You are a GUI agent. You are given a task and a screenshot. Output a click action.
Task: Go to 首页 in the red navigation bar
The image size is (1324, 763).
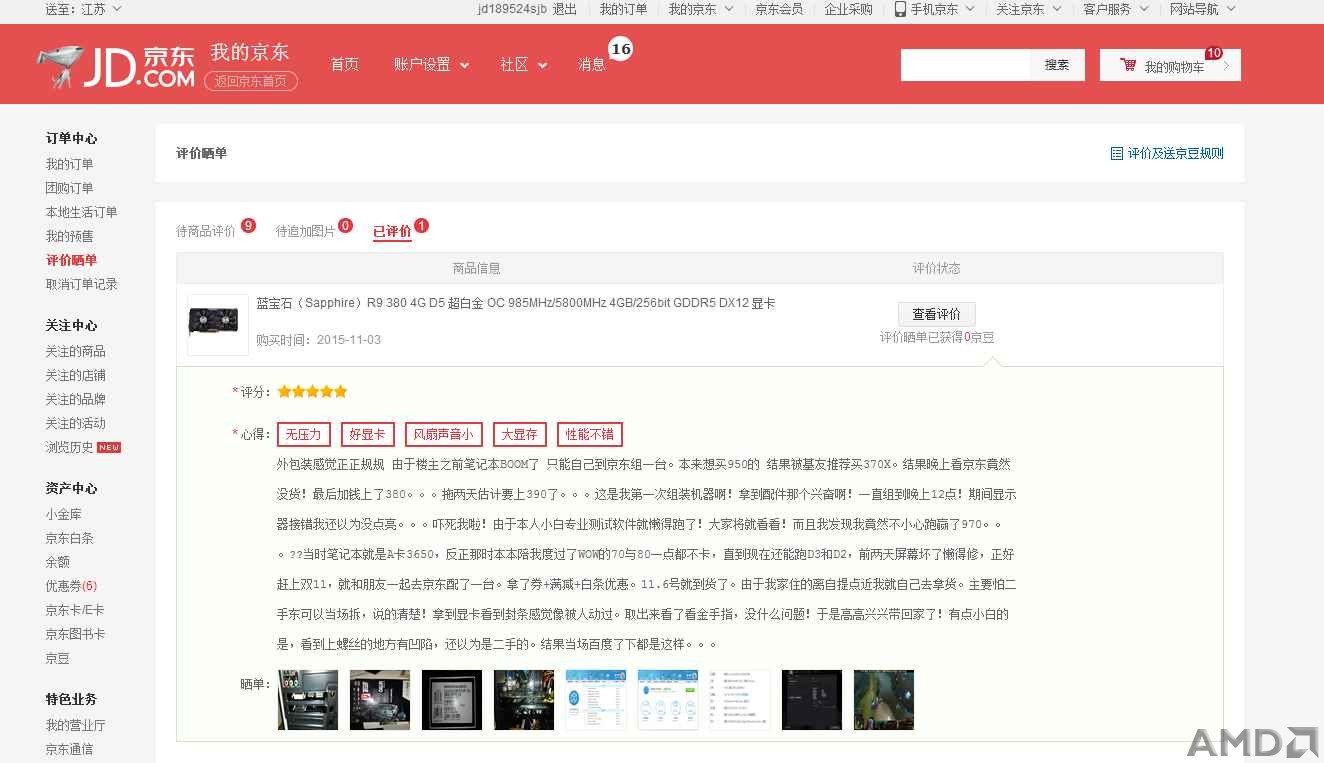pos(344,64)
